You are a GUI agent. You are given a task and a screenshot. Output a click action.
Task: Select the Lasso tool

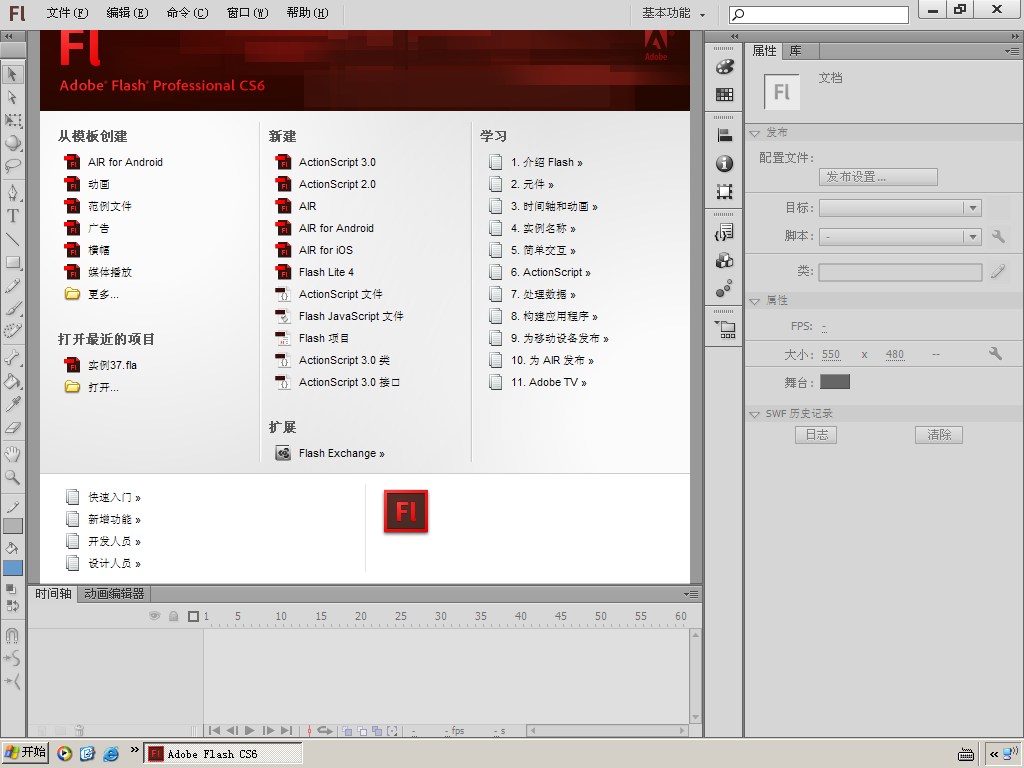12,166
